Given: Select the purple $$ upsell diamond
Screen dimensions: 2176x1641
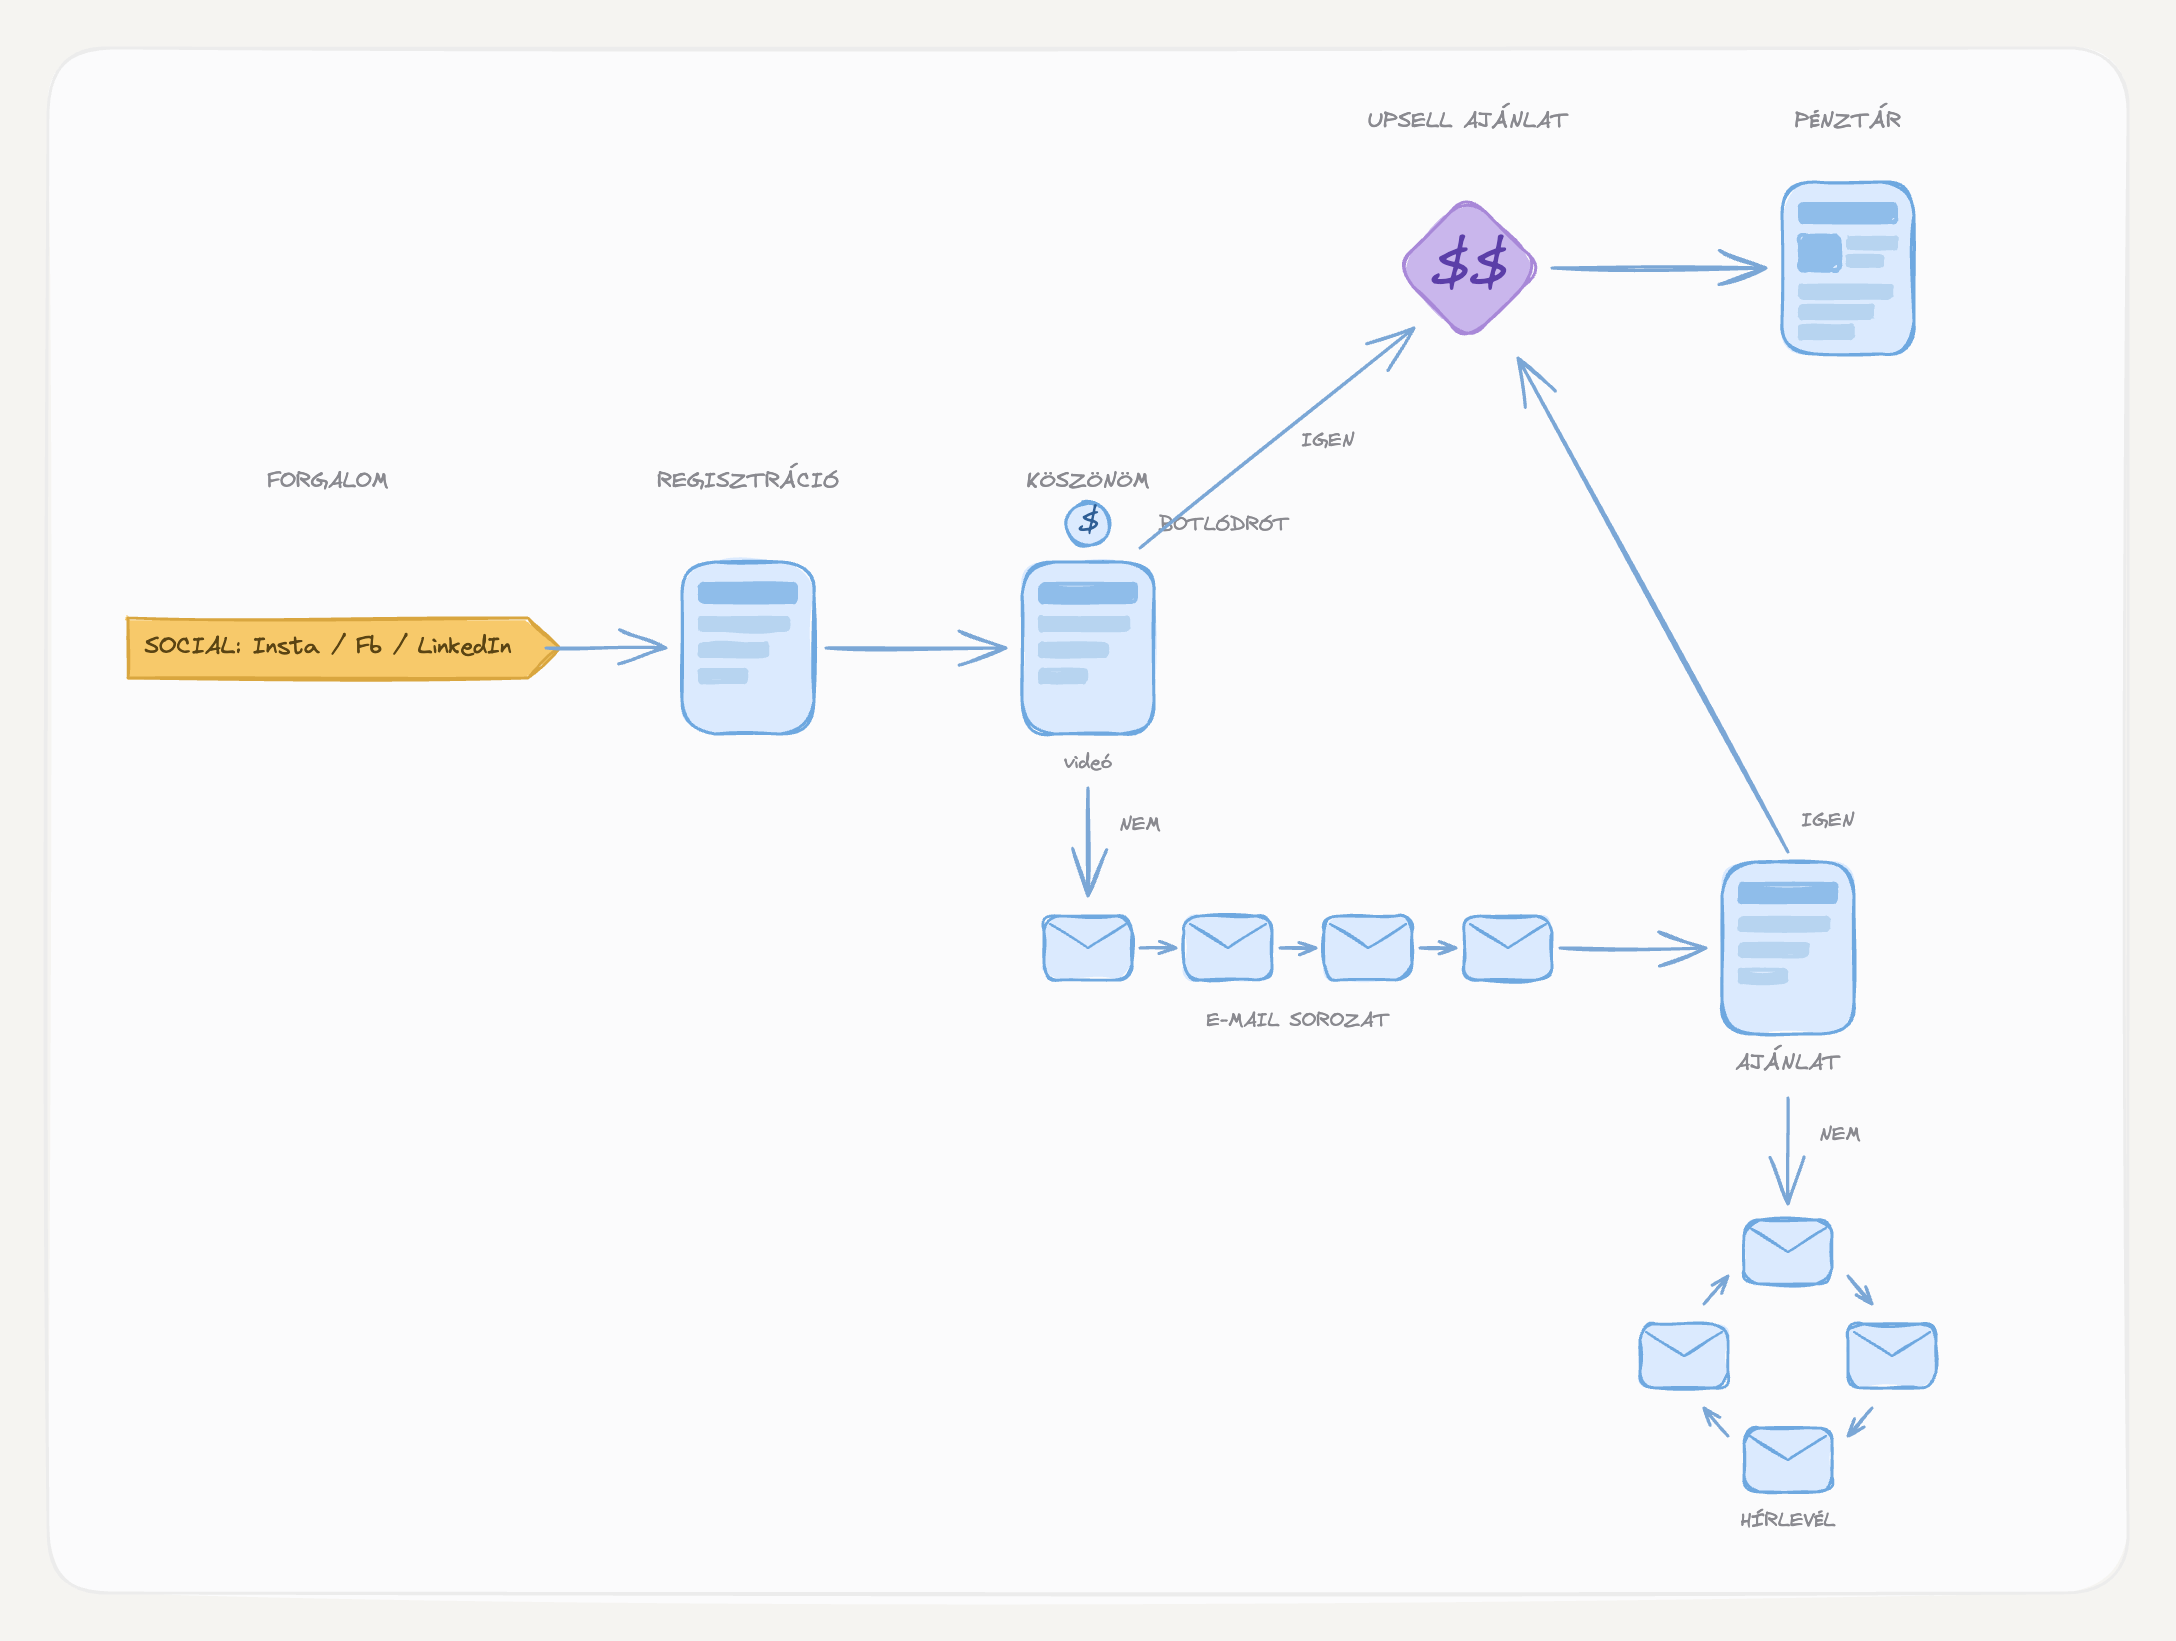Looking at the screenshot, I should tap(1468, 268).
